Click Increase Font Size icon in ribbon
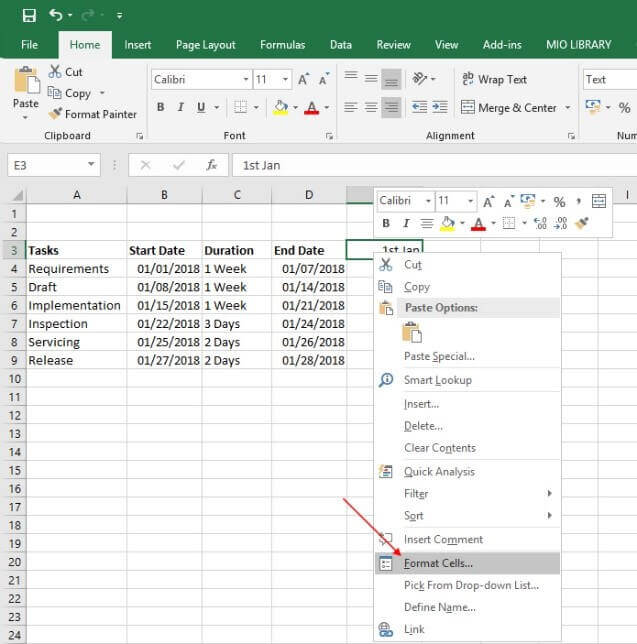The image size is (637, 644). (x=304, y=79)
